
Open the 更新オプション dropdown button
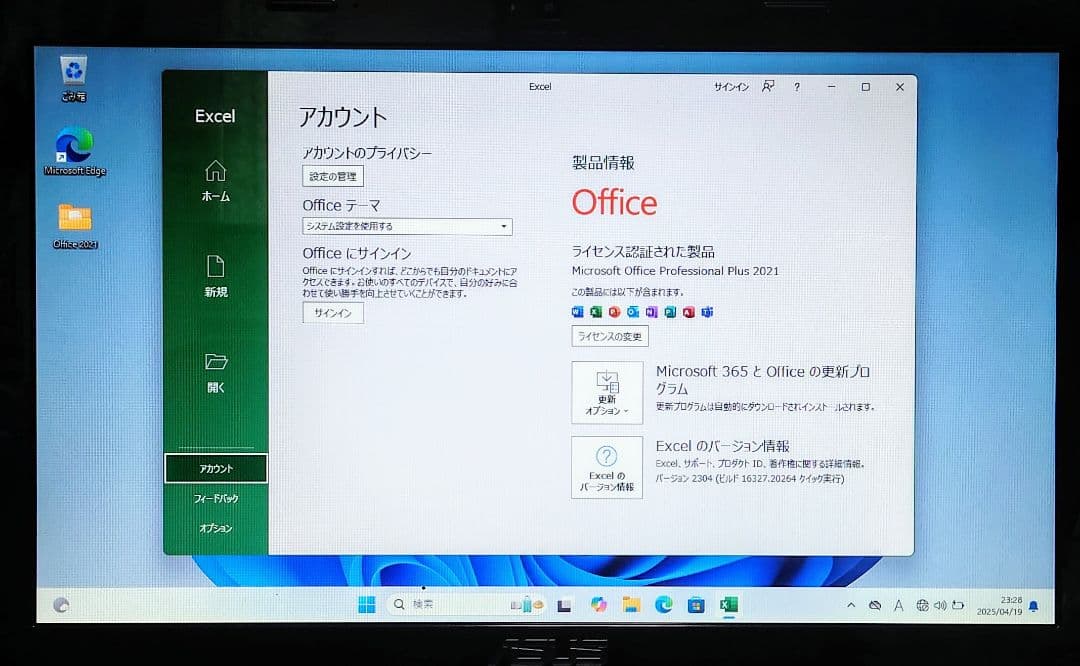(x=607, y=393)
